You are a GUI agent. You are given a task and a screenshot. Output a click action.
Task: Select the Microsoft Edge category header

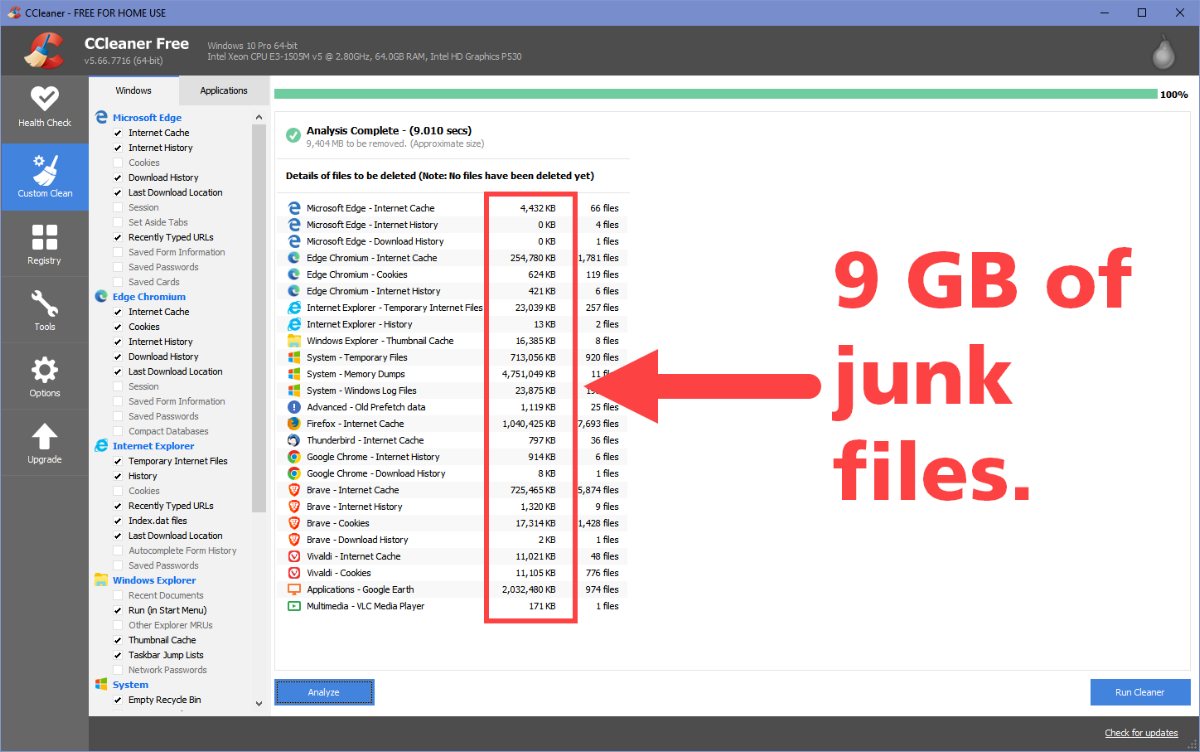(147, 117)
